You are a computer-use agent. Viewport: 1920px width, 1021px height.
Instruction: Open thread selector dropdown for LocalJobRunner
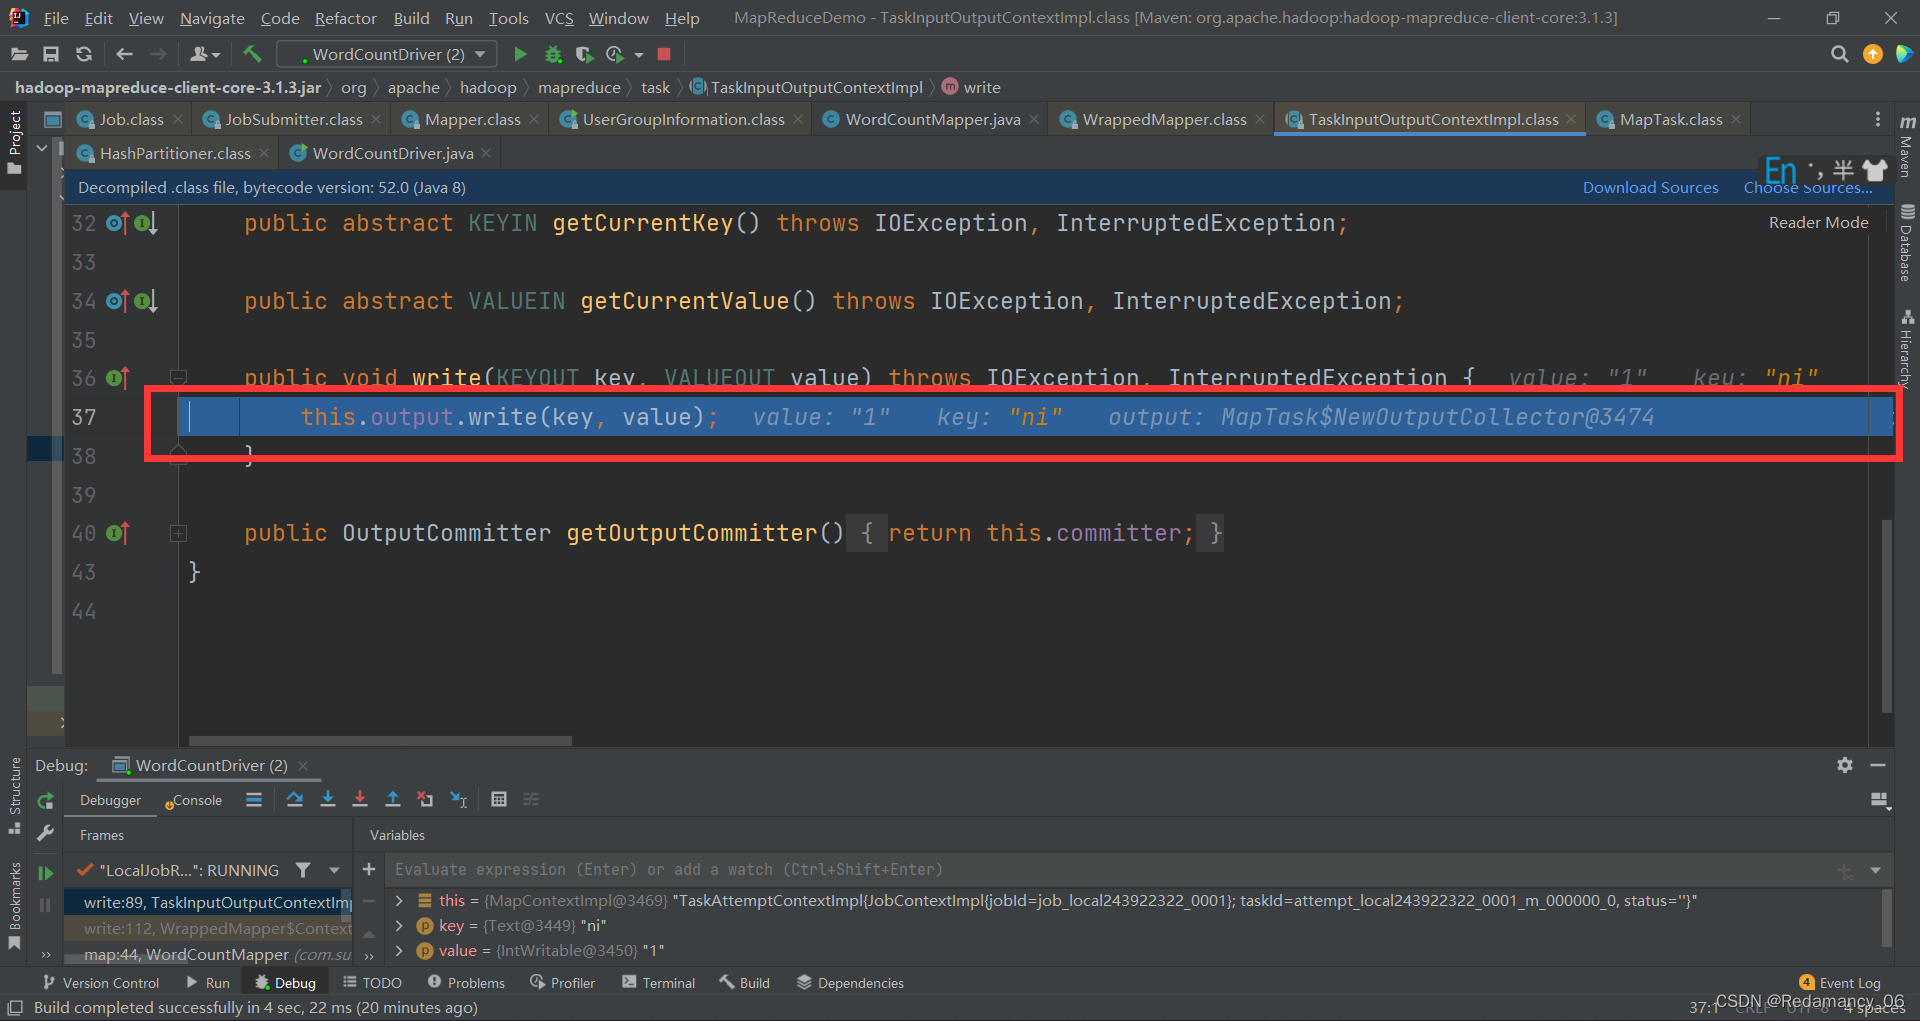click(334, 870)
